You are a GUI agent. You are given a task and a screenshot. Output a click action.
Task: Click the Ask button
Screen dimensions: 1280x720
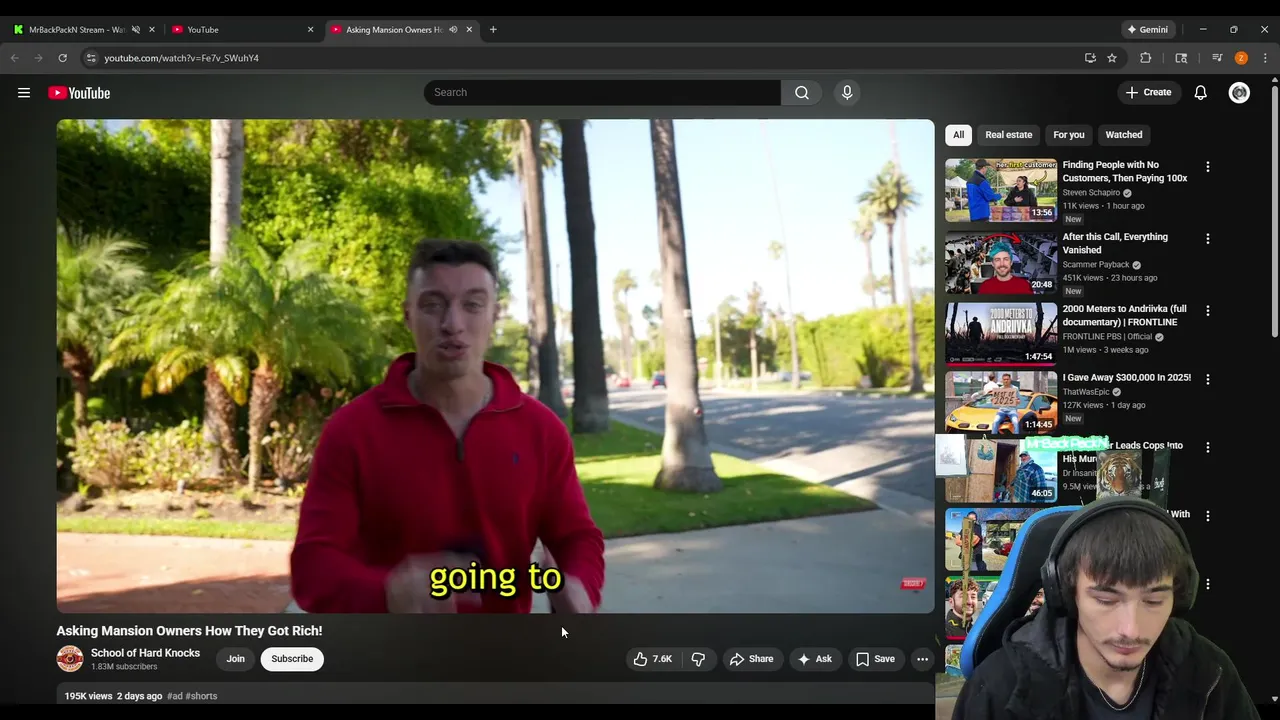(814, 659)
